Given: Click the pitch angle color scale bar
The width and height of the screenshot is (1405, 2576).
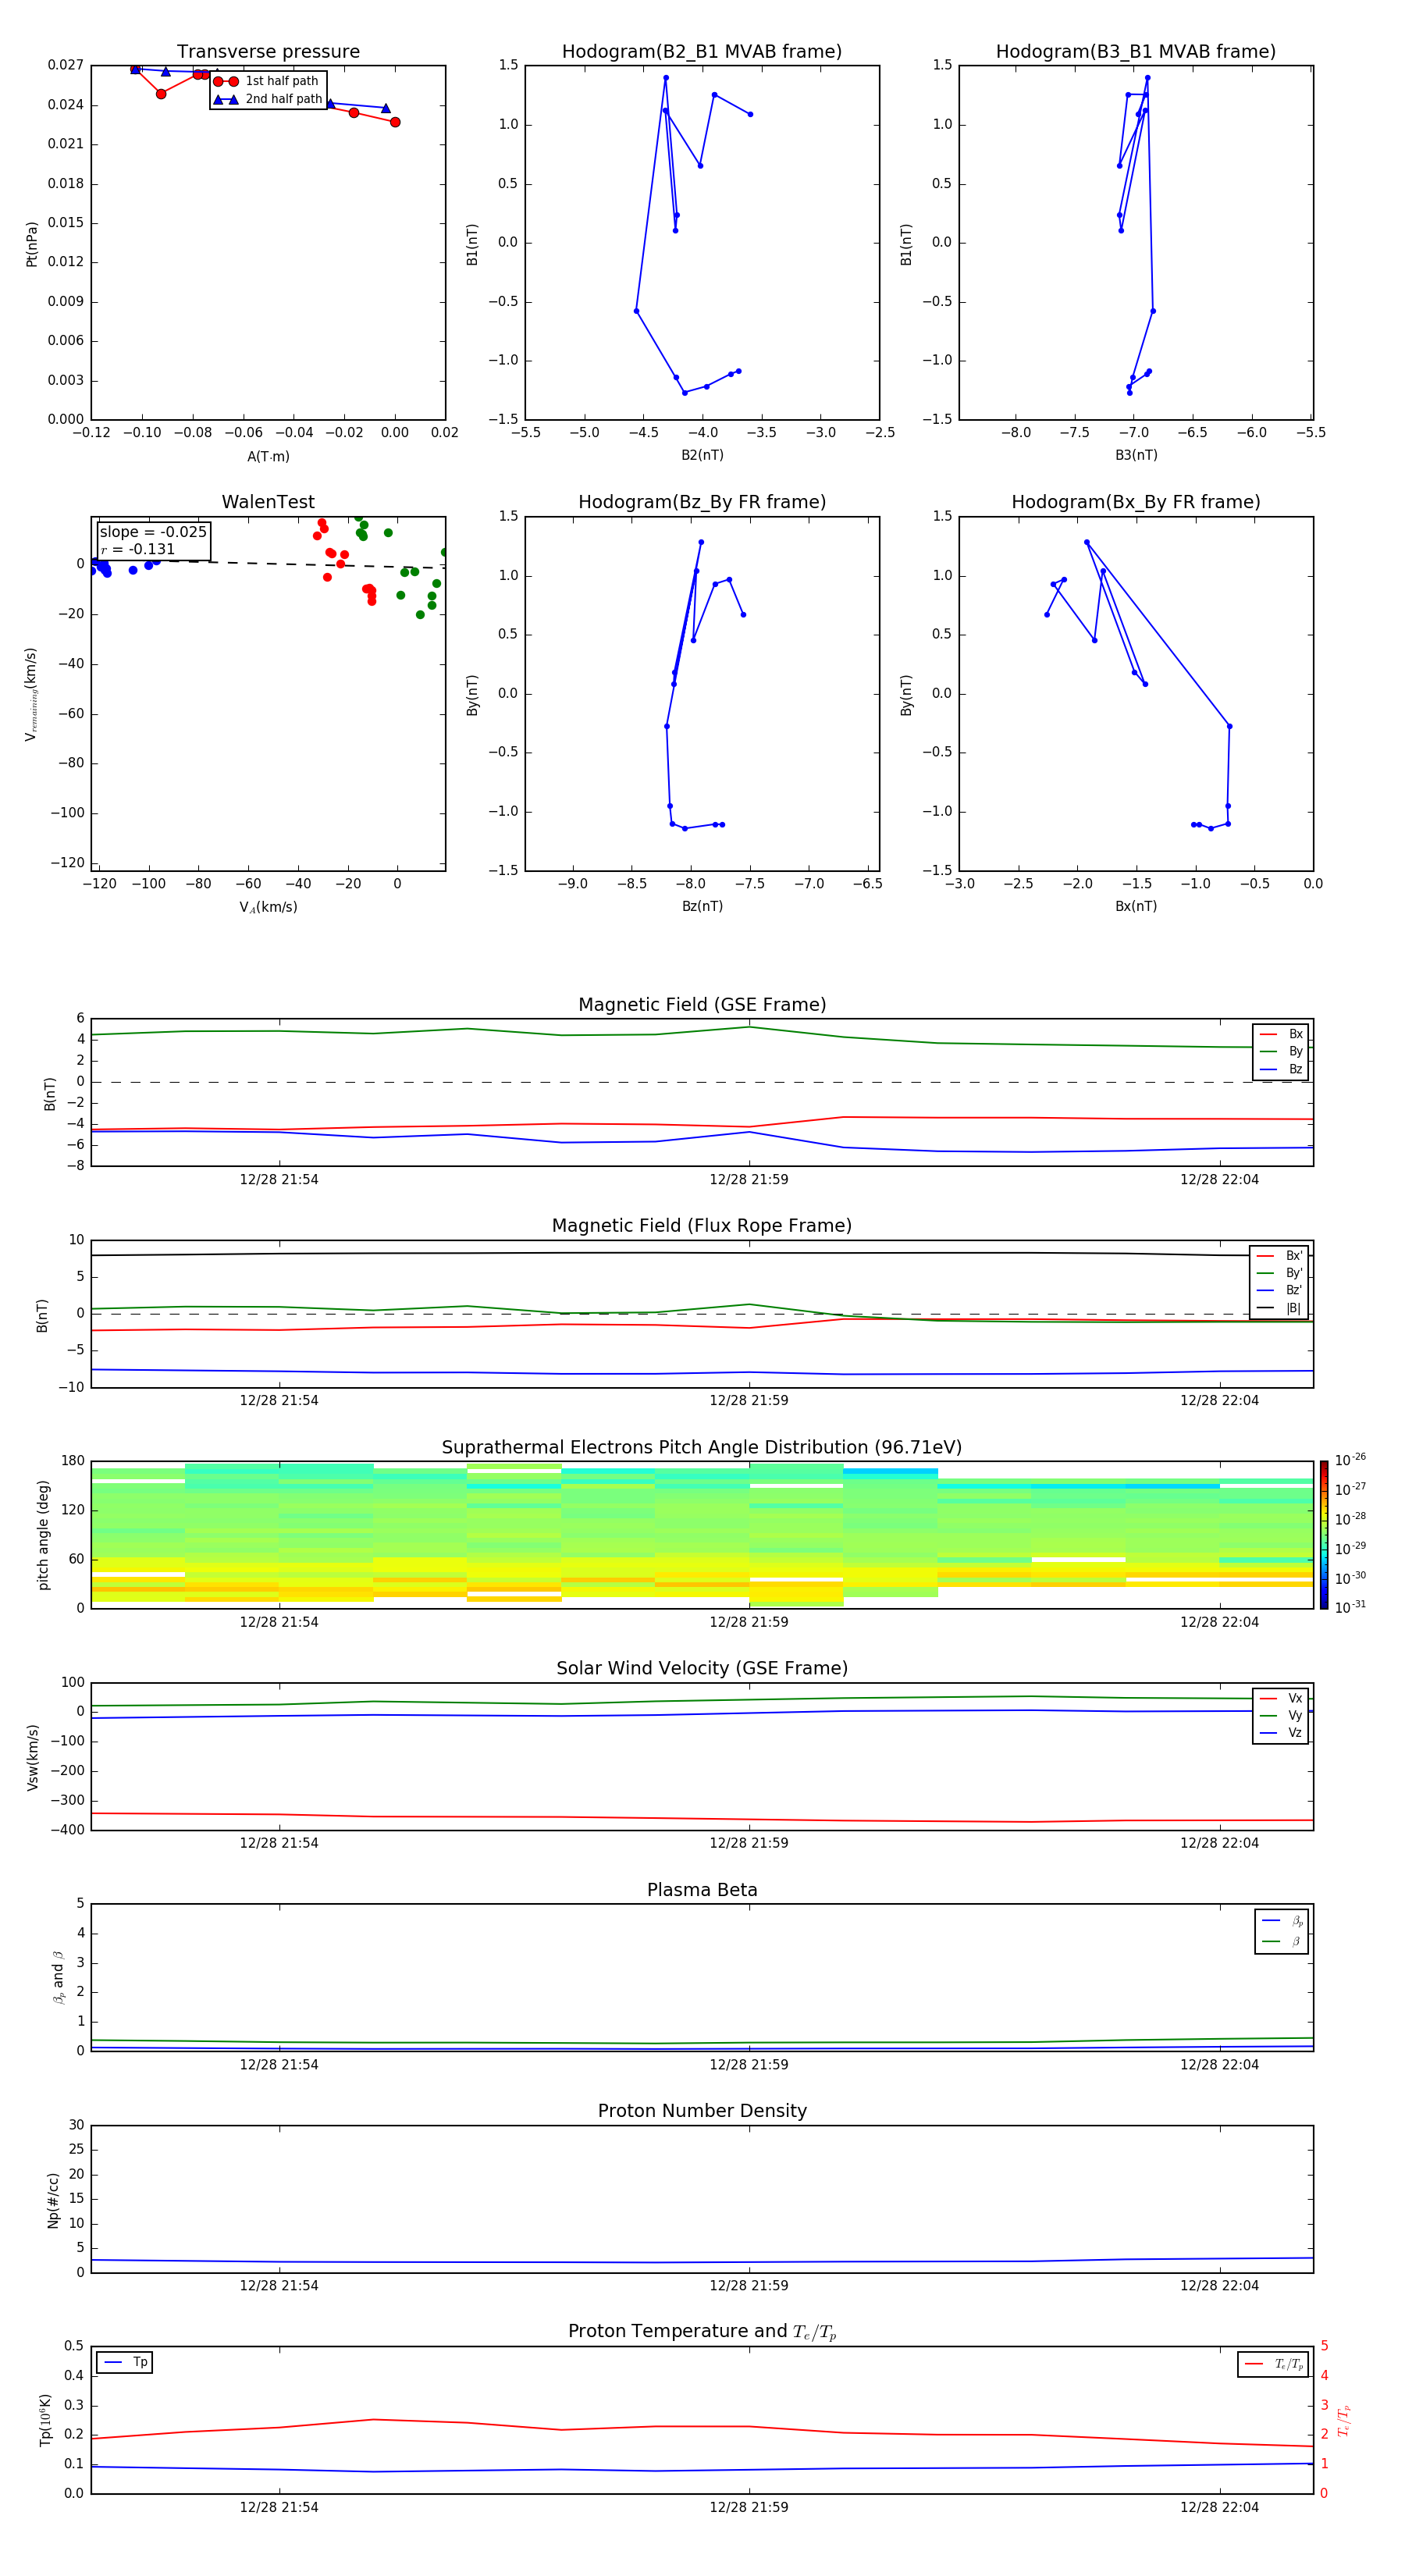Looking at the screenshot, I should [1324, 1534].
